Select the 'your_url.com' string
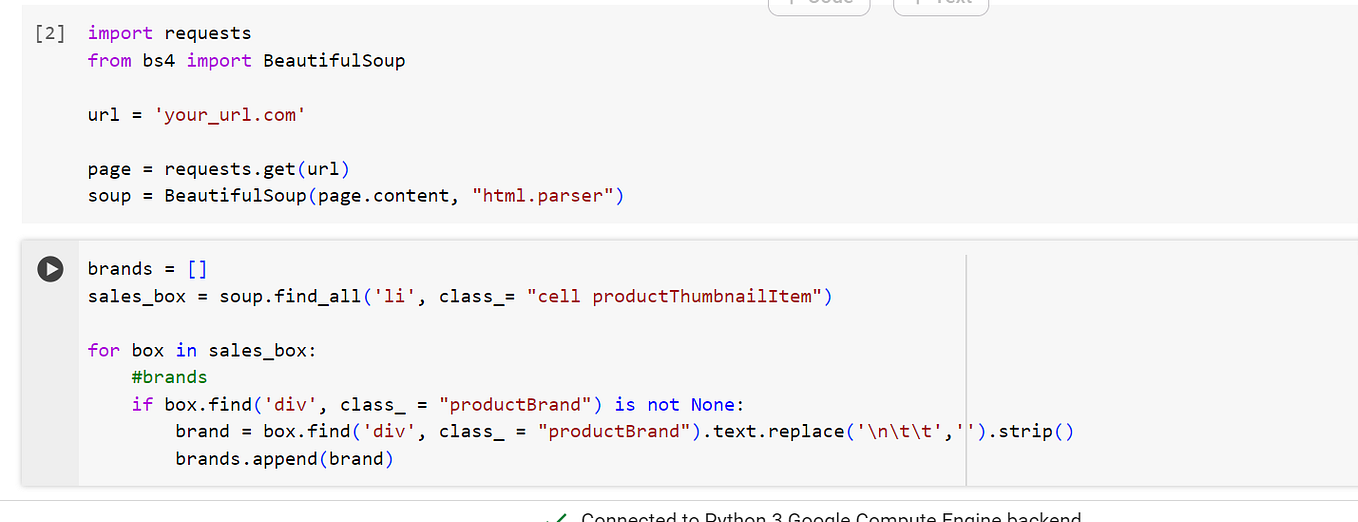The width and height of the screenshot is (1358, 522). (230, 115)
